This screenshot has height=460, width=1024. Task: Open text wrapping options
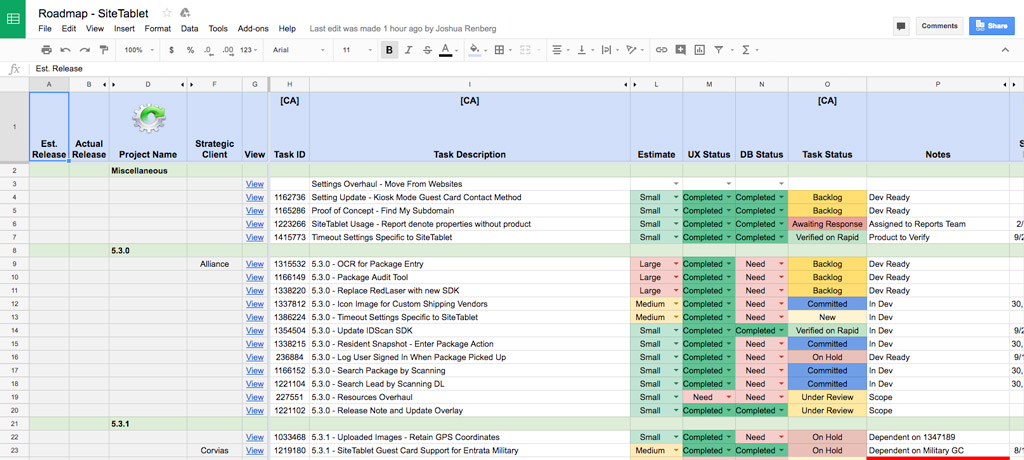tap(609, 50)
